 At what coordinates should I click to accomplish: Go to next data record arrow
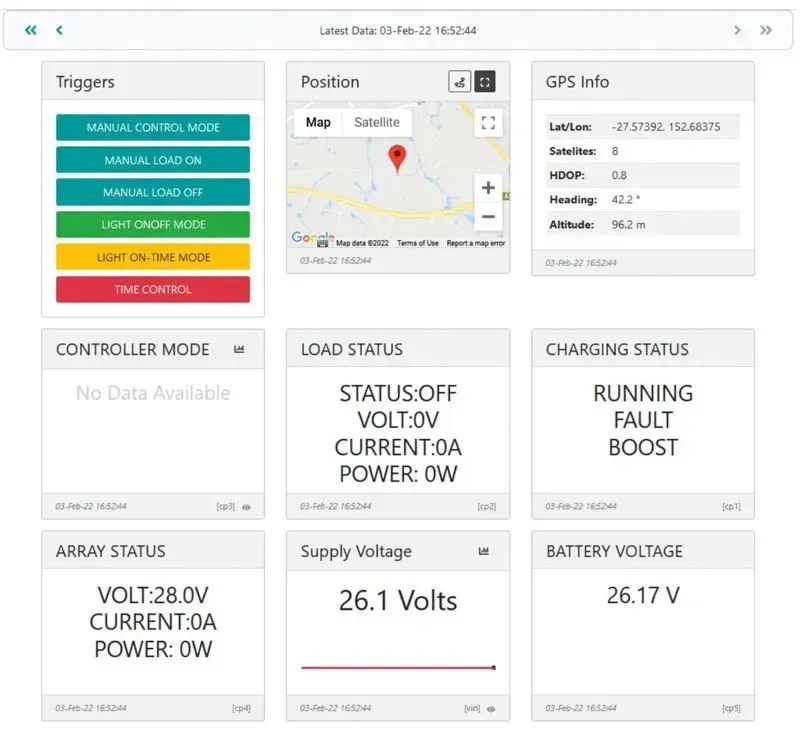[737, 30]
